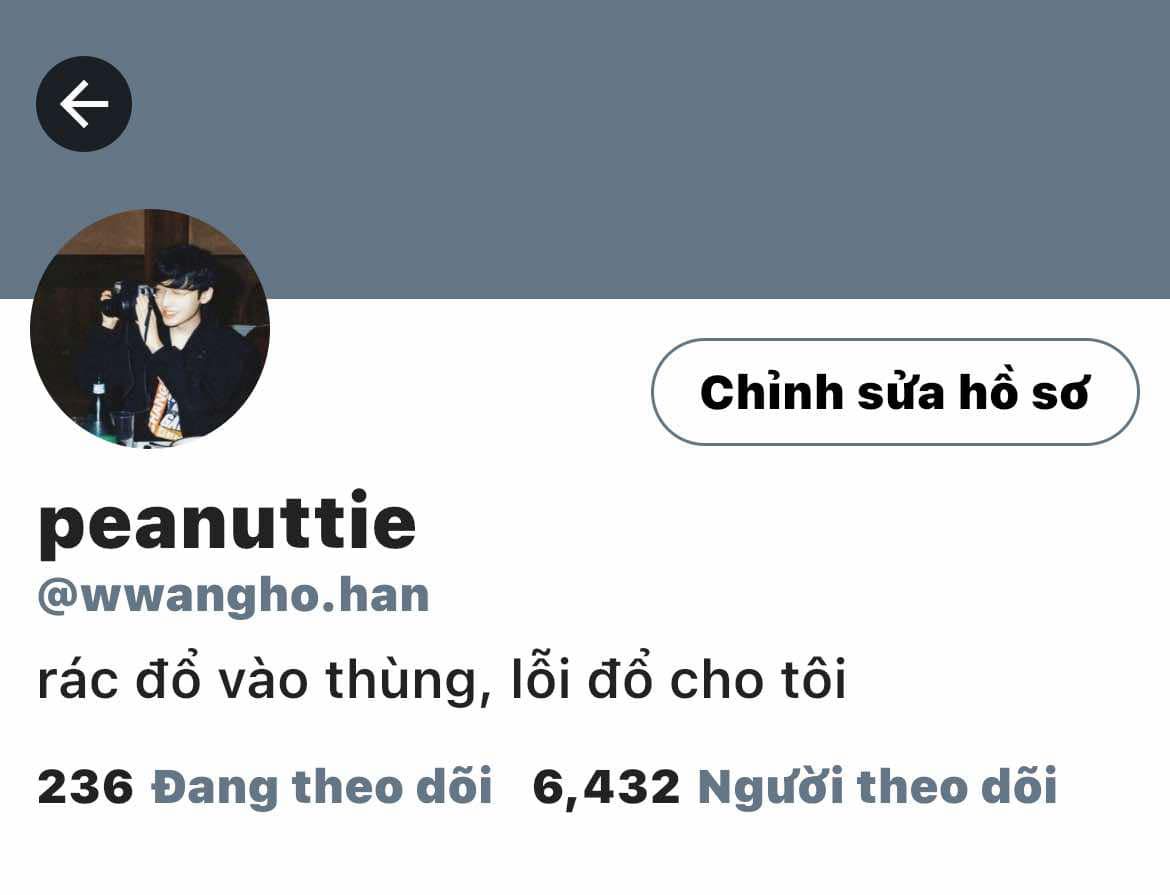Open the circular profile avatar photo
This screenshot has width=1170, height=895.
coord(150,328)
